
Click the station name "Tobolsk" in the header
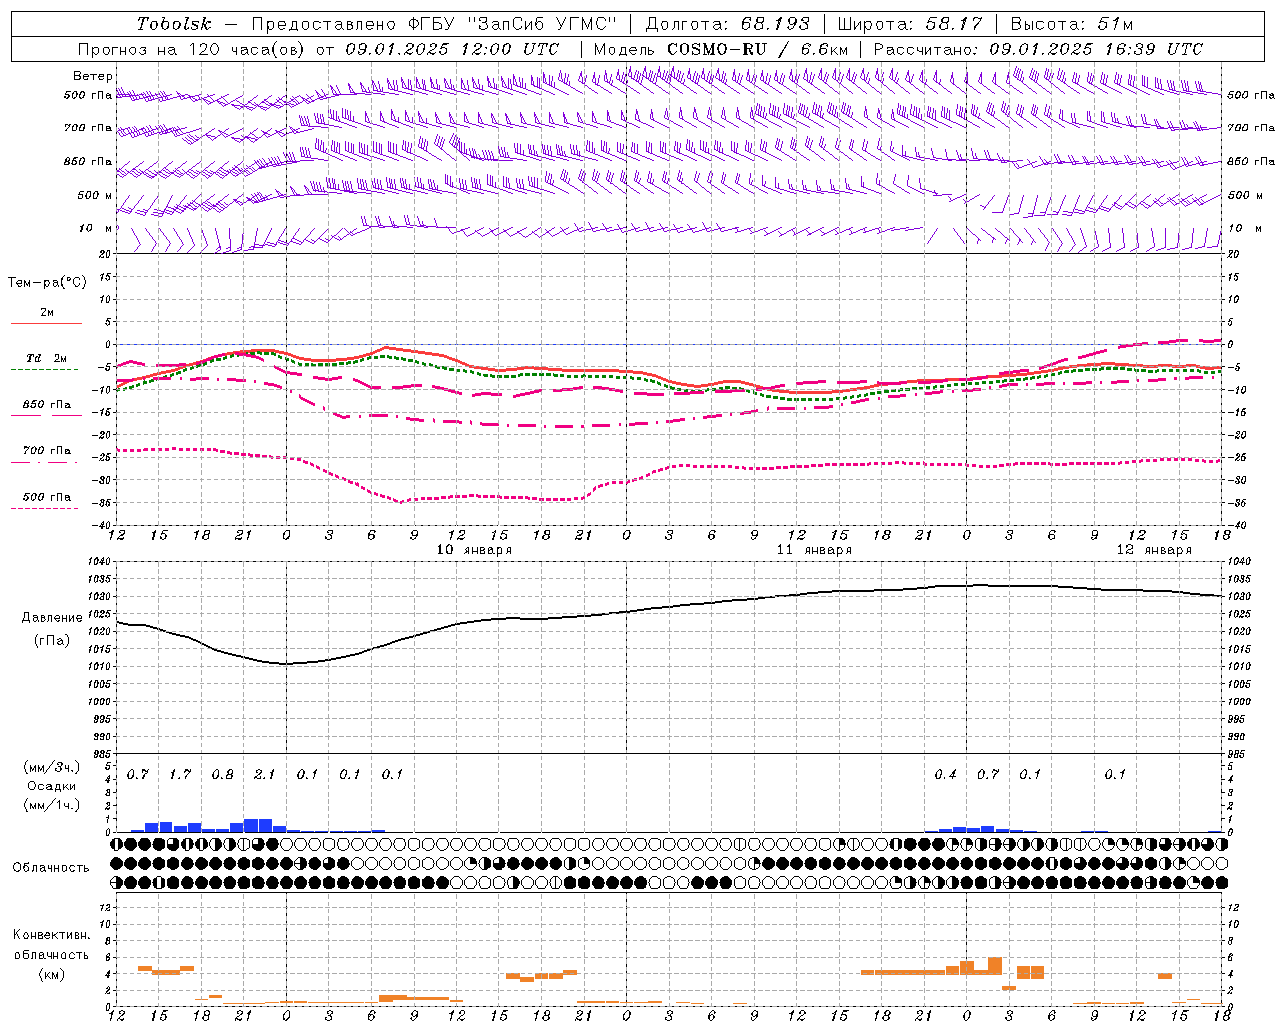point(174,24)
